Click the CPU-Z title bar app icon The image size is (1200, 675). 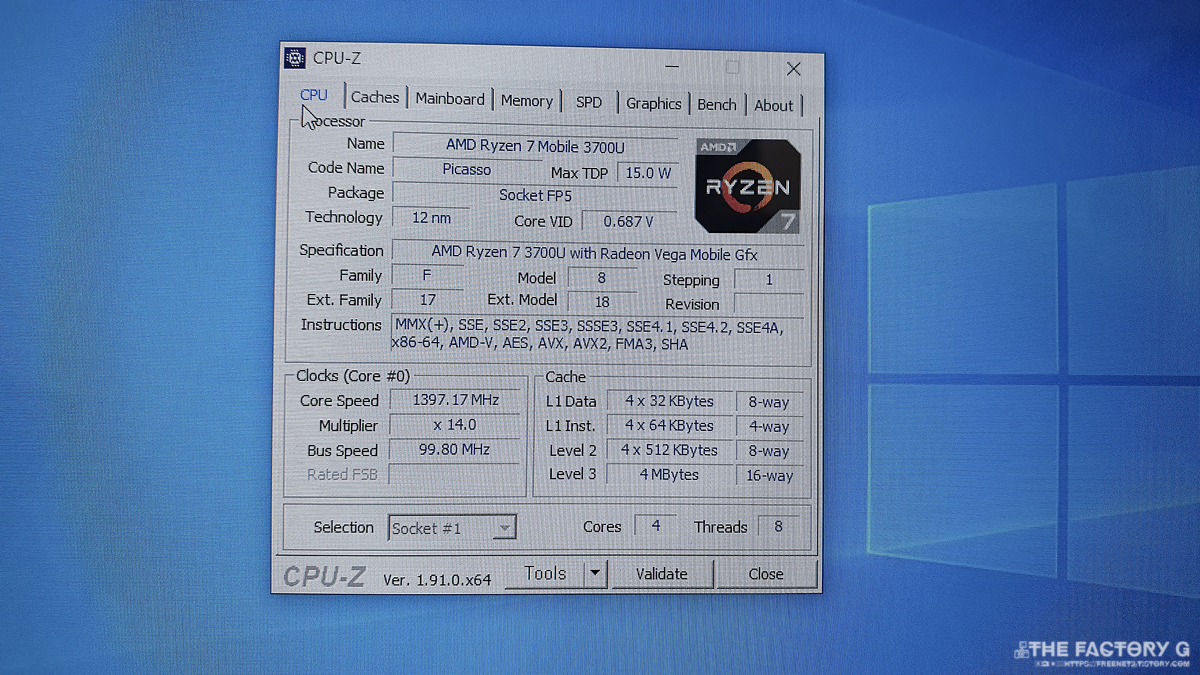coord(294,58)
